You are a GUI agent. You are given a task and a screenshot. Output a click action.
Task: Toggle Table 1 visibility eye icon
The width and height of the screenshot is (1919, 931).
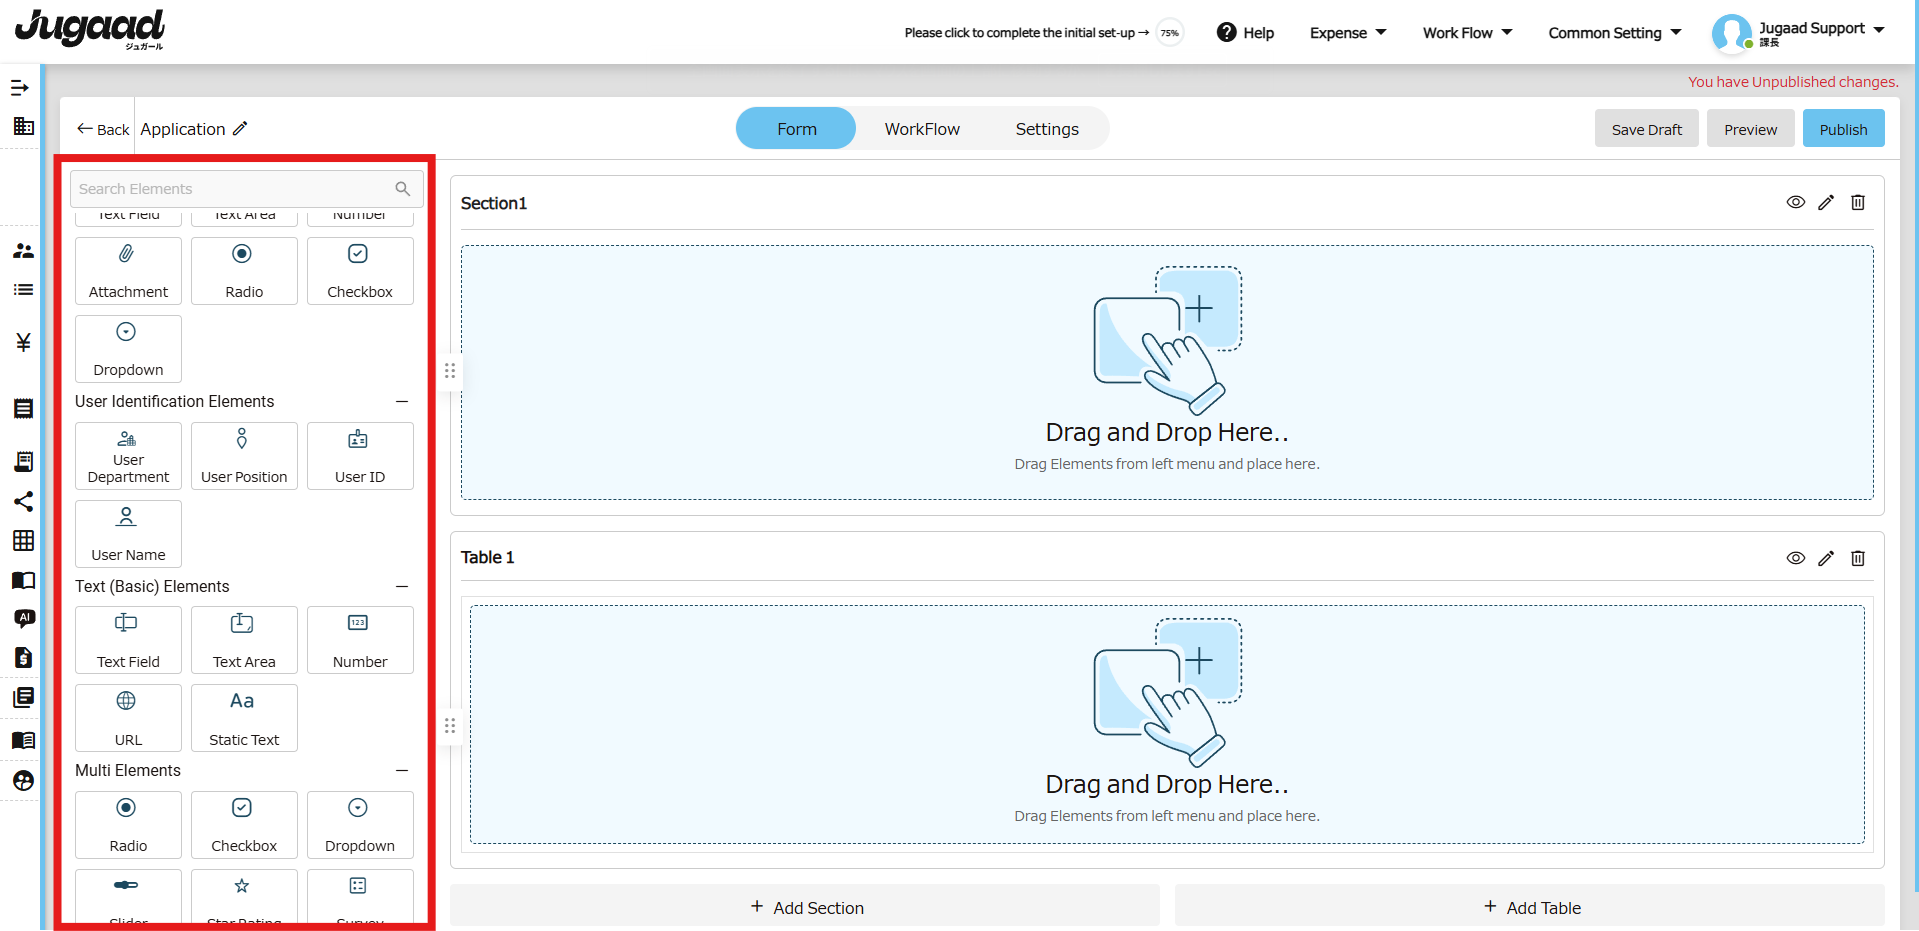pyautogui.click(x=1795, y=558)
